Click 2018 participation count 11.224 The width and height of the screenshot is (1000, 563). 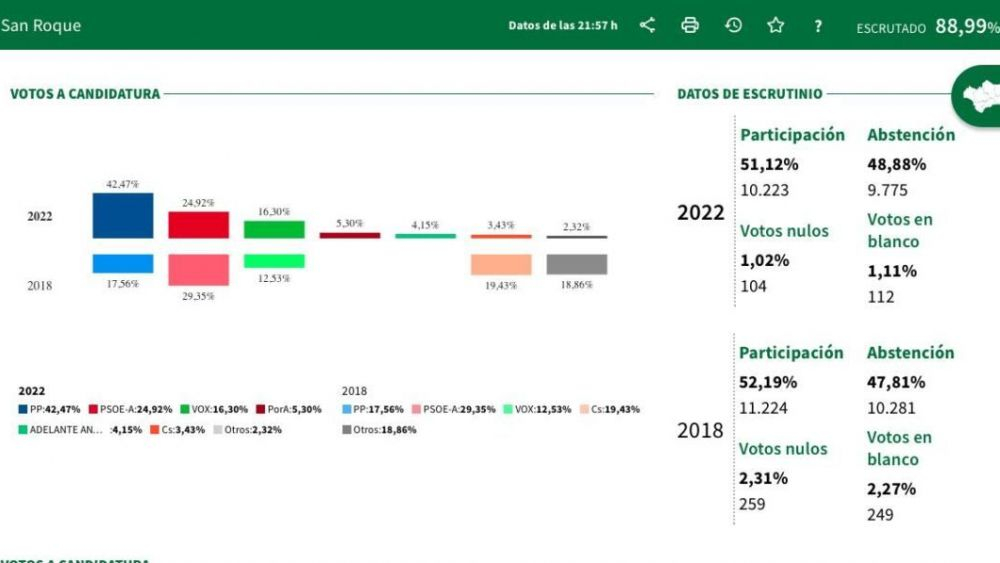(x=763, y=408)
